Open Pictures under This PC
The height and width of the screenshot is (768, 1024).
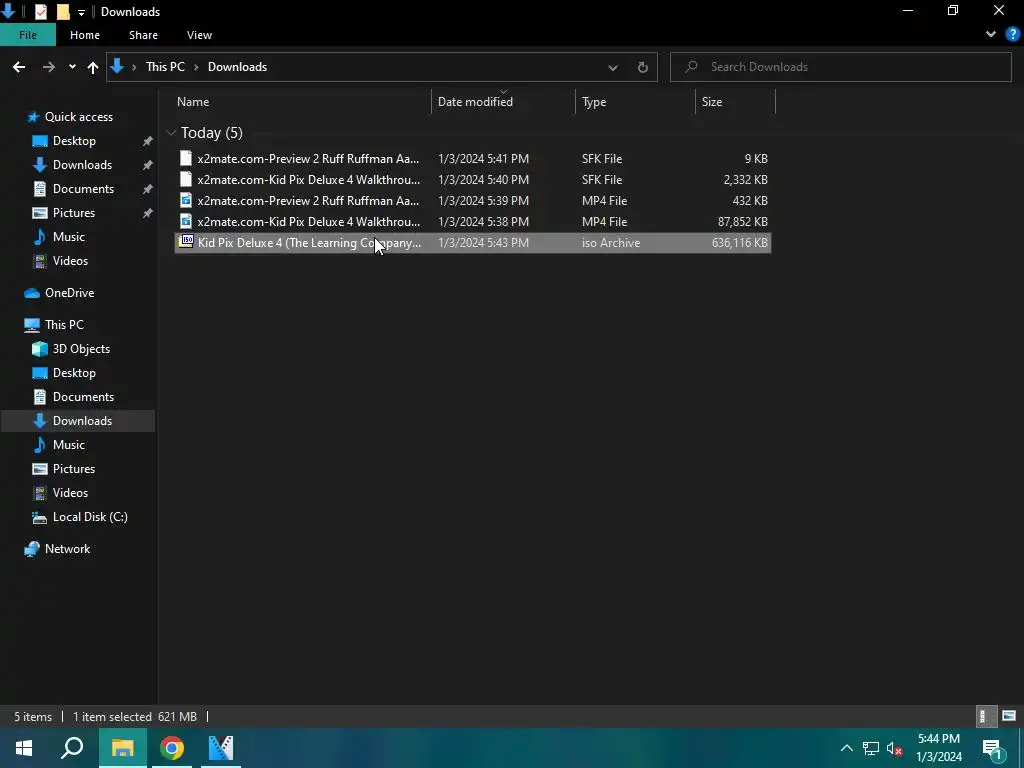(x=73, y=469)
